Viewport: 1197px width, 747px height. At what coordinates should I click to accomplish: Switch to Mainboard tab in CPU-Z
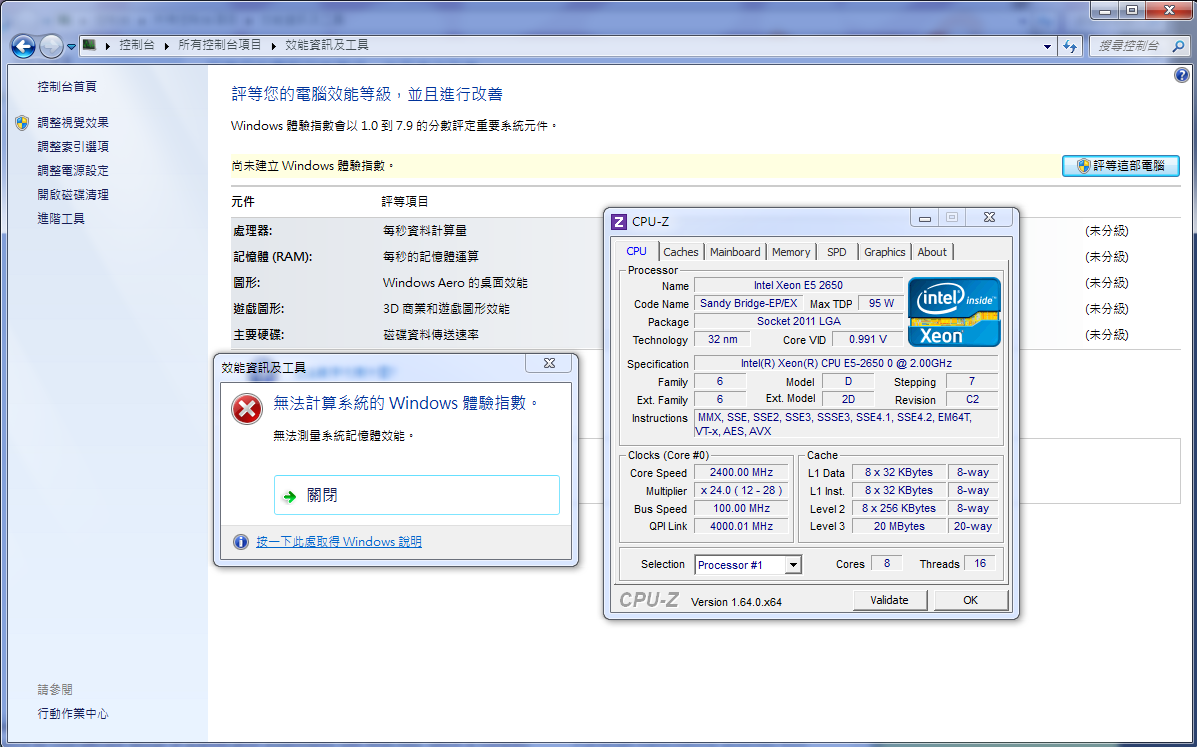coord(735,252)
